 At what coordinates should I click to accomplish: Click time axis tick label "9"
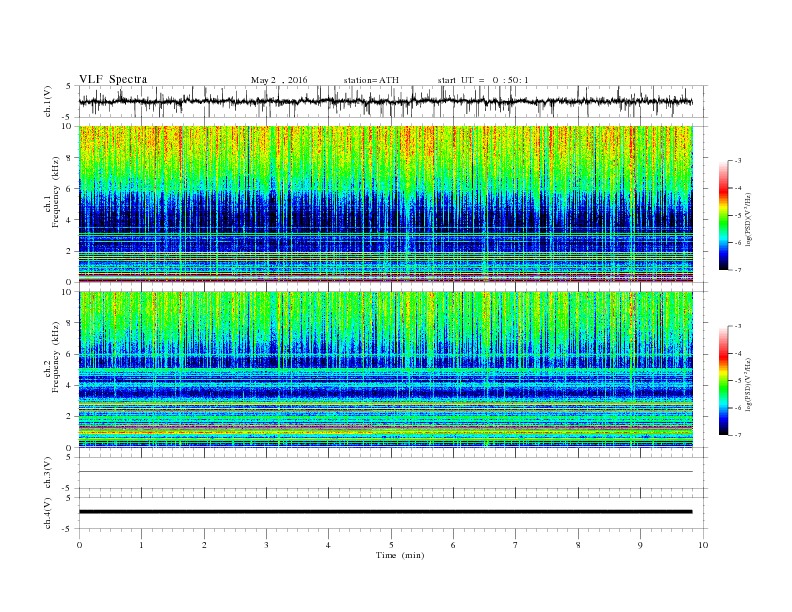(640, 545)
